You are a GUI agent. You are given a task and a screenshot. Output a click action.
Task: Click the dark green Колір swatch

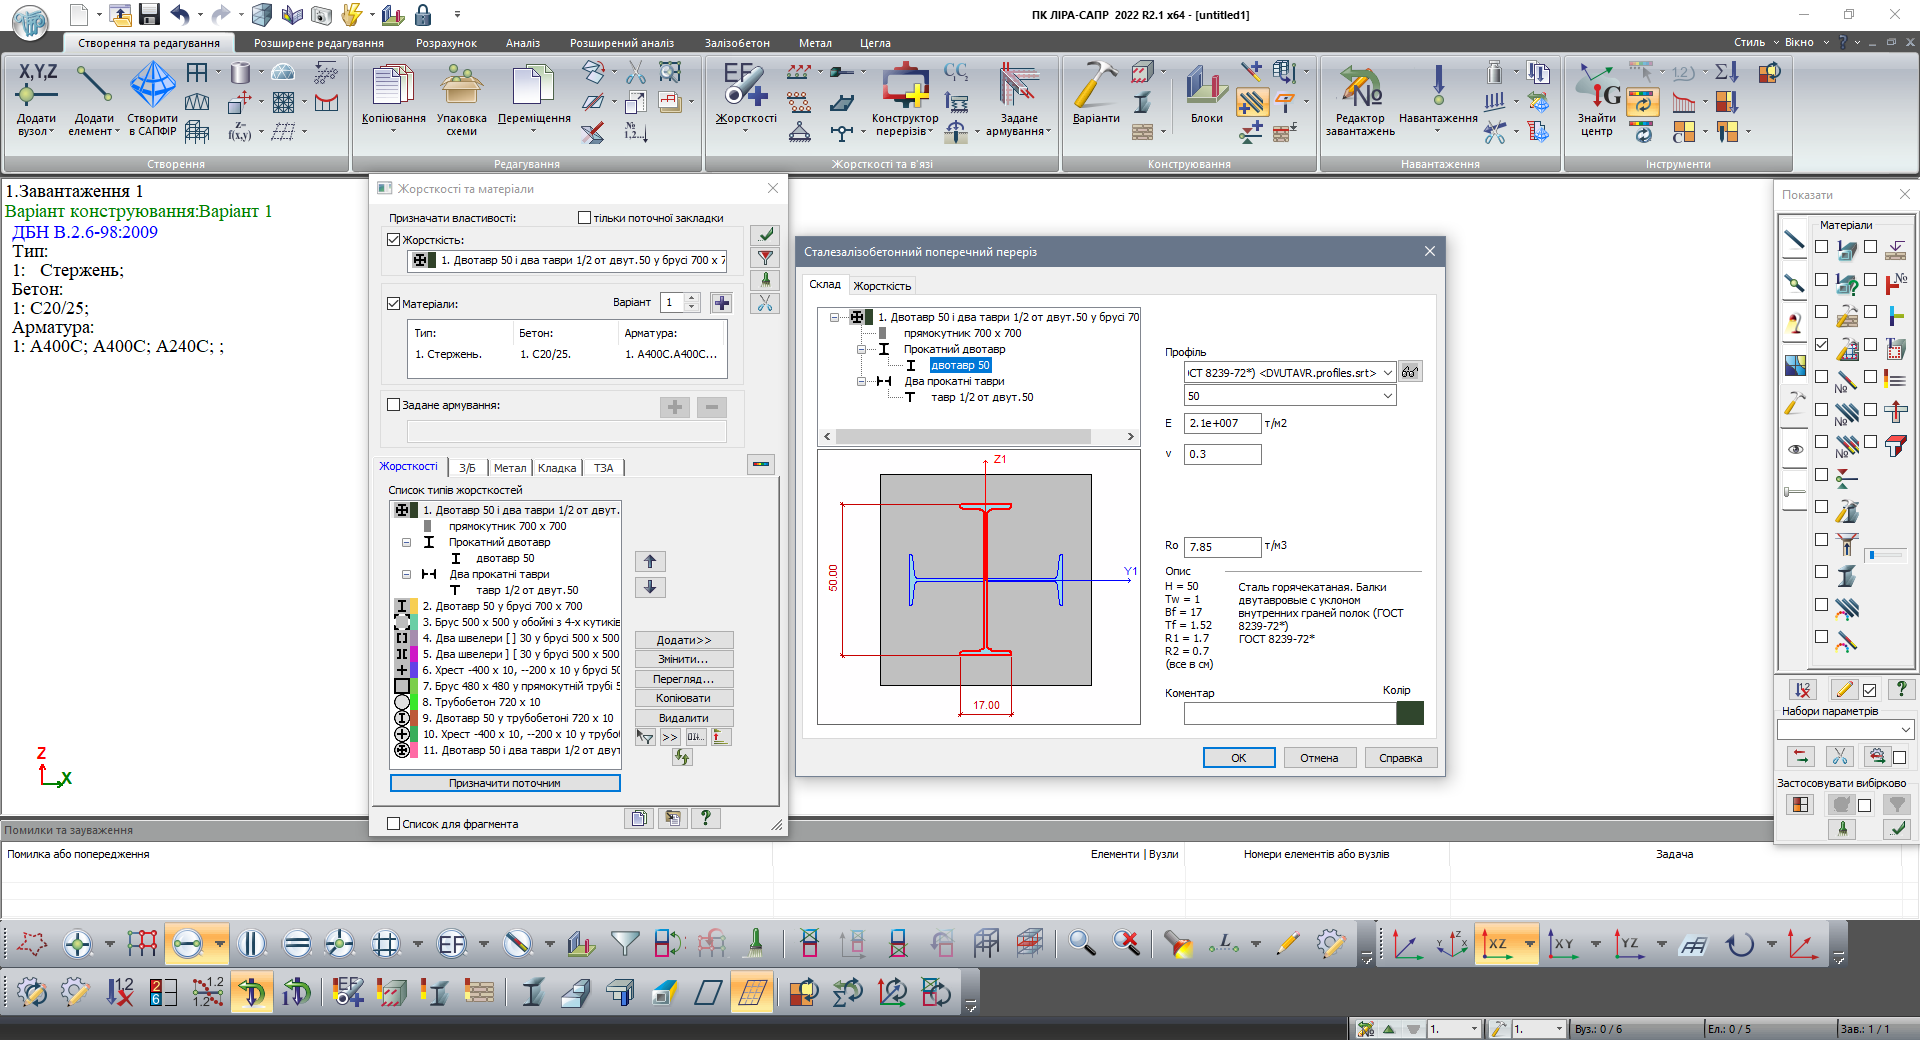click(x=1409, y=713)
